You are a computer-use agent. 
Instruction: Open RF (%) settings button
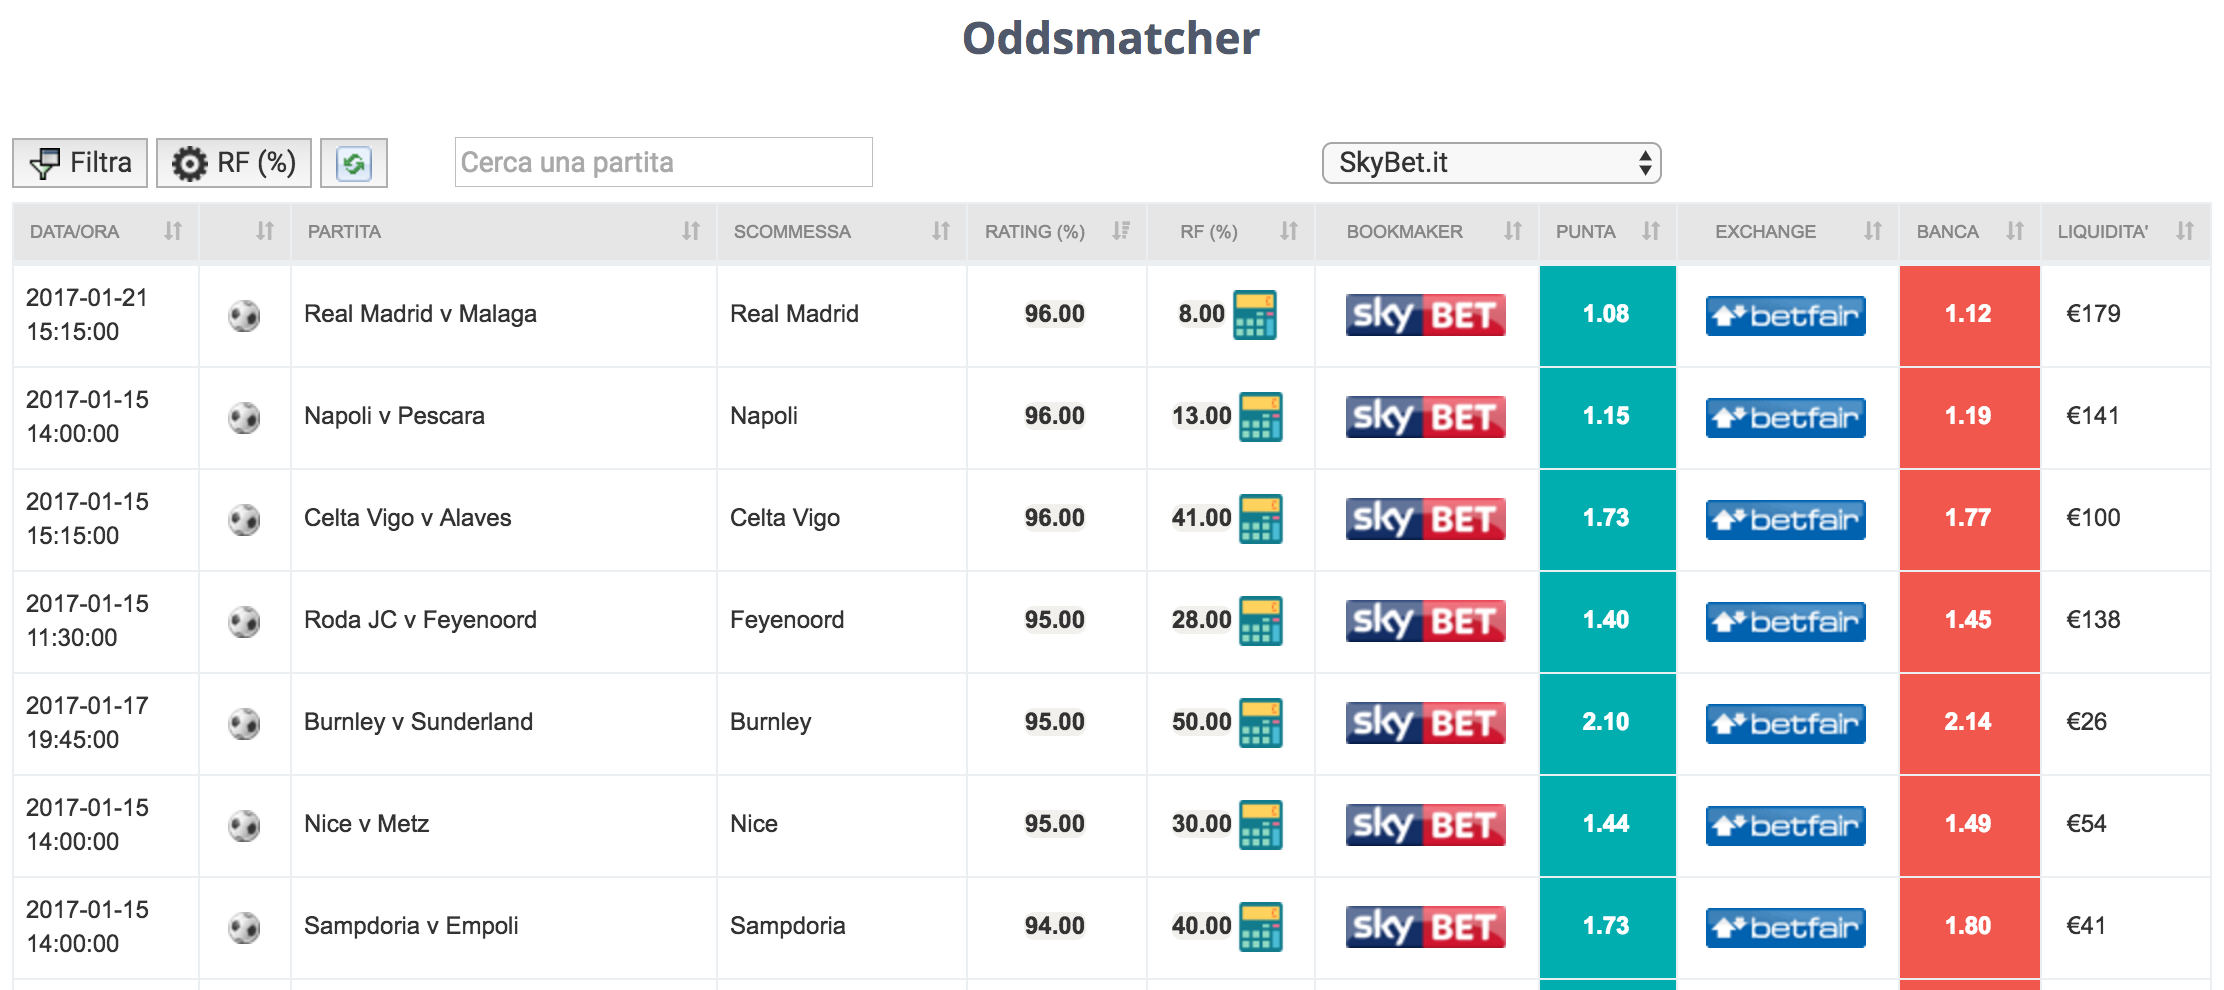coord(233,163)
